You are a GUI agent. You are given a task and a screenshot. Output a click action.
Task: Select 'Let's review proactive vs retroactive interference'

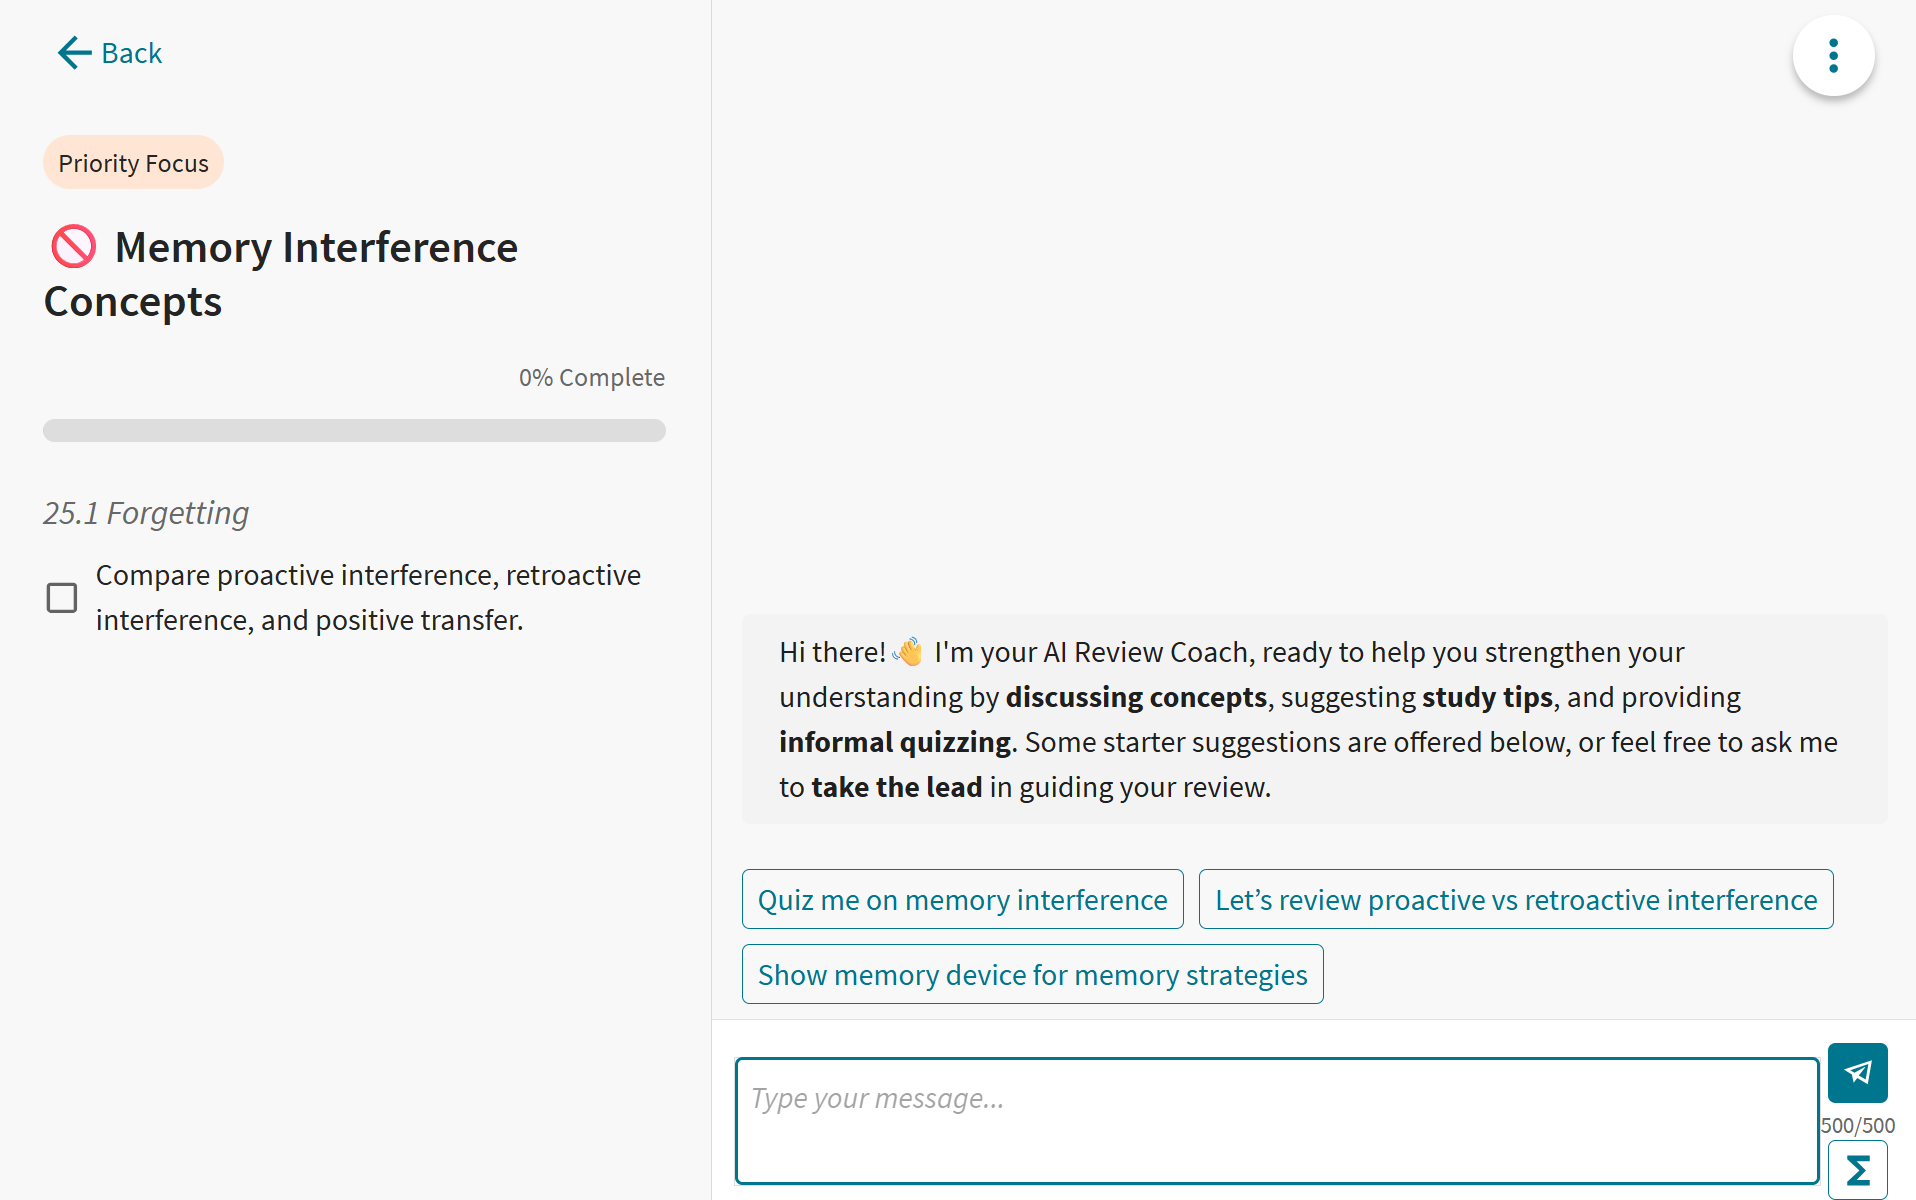pyautogui.click(x=1516, y=899)
